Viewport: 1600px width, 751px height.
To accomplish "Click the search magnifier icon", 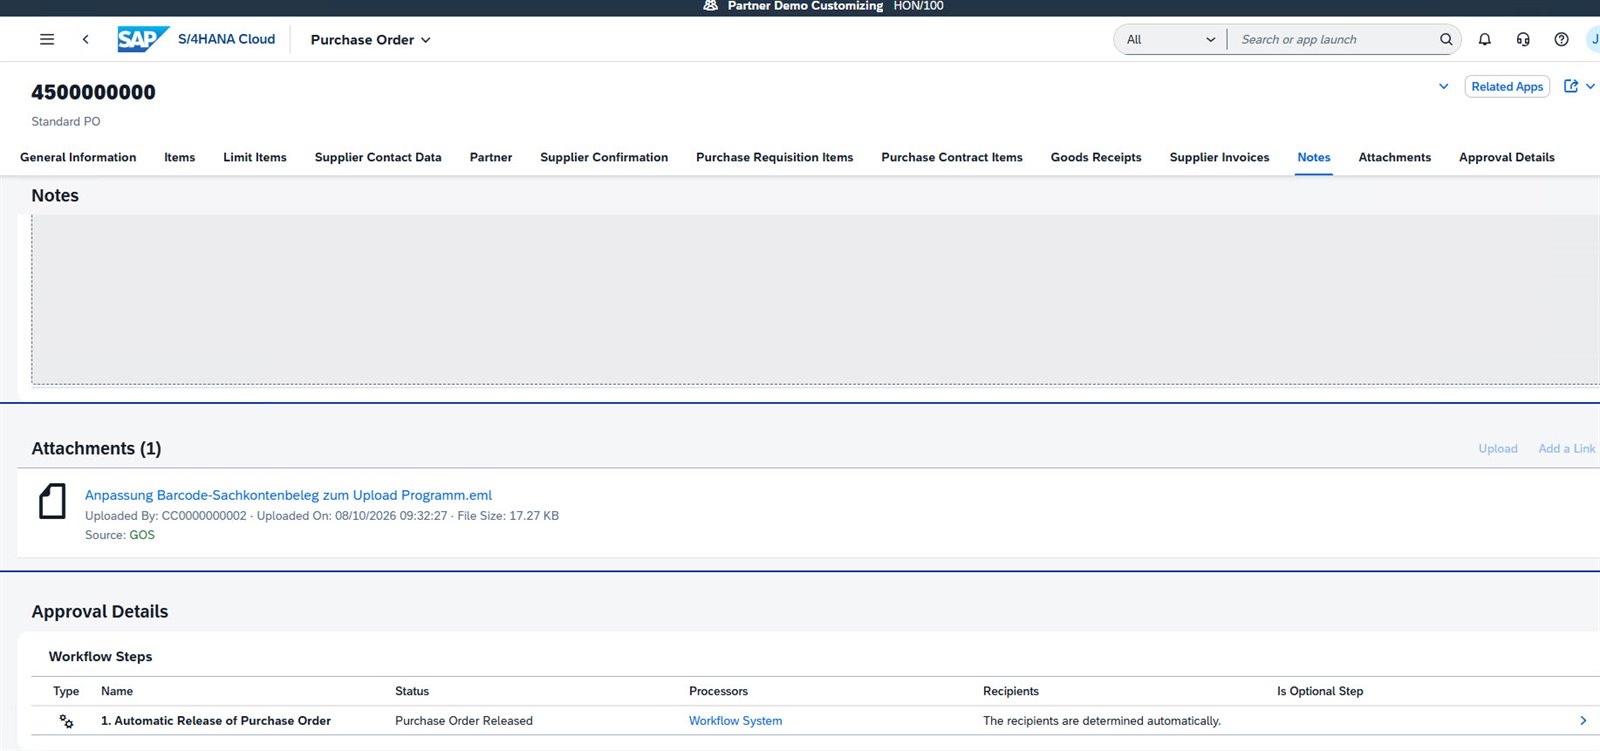I will 1446,40.
